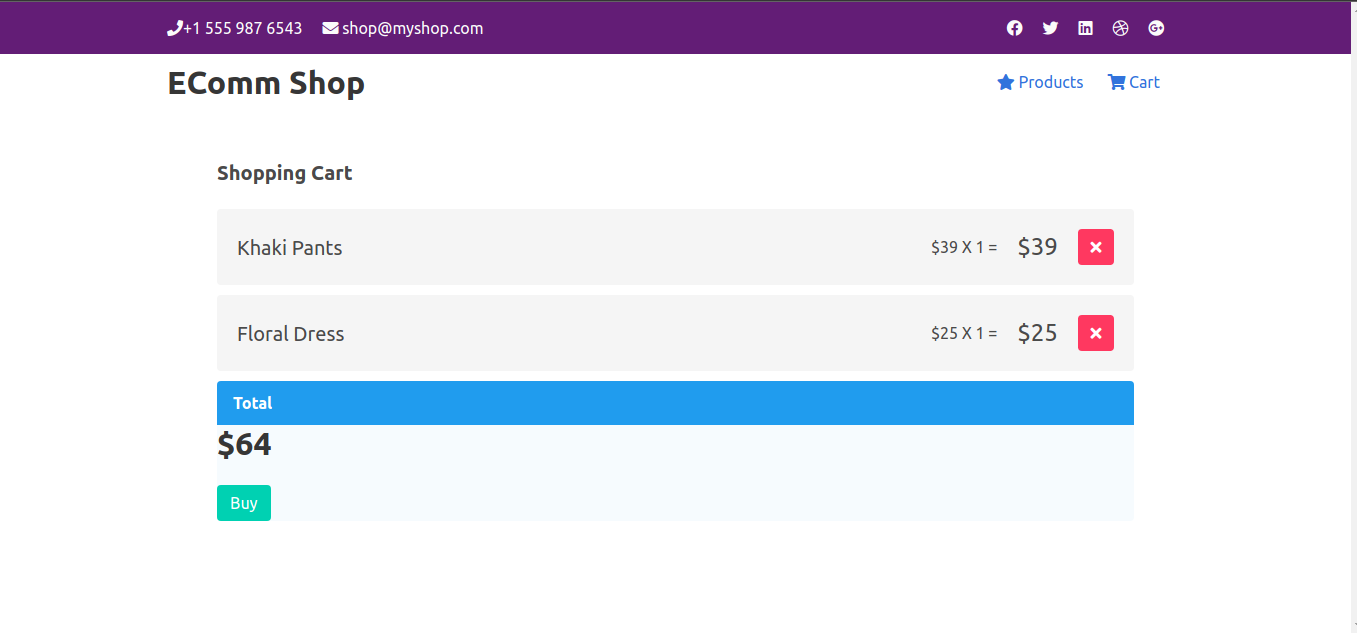Click the page's vertical scrollbar
This screenshot has width=1357, height=633.
click(1354, 316)
